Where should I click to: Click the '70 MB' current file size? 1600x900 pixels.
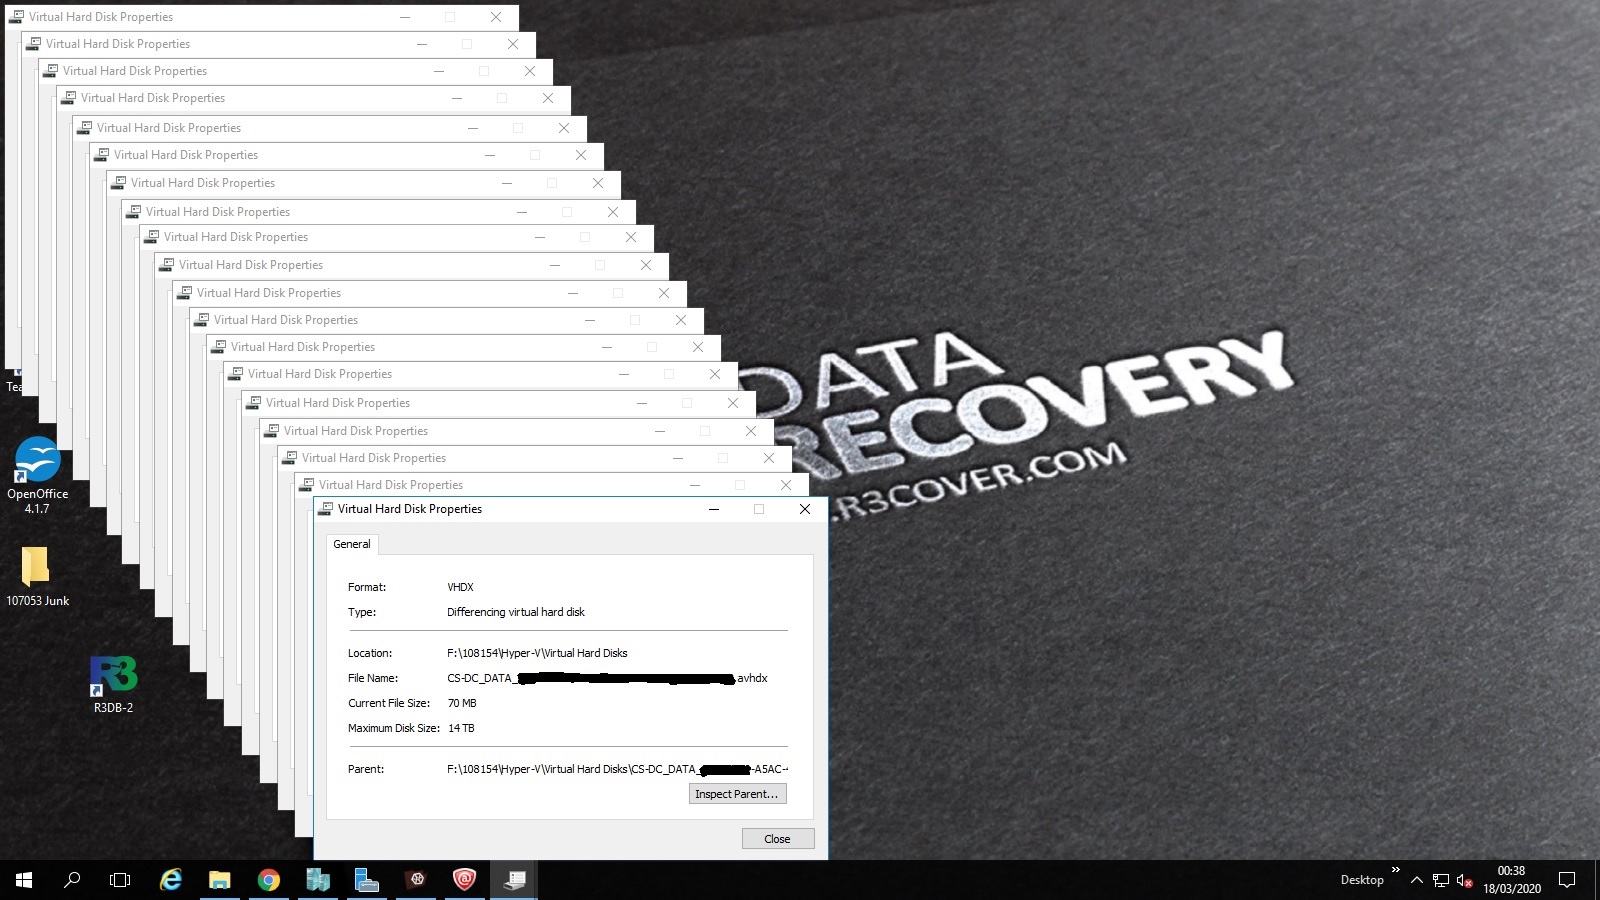point(462,703)
